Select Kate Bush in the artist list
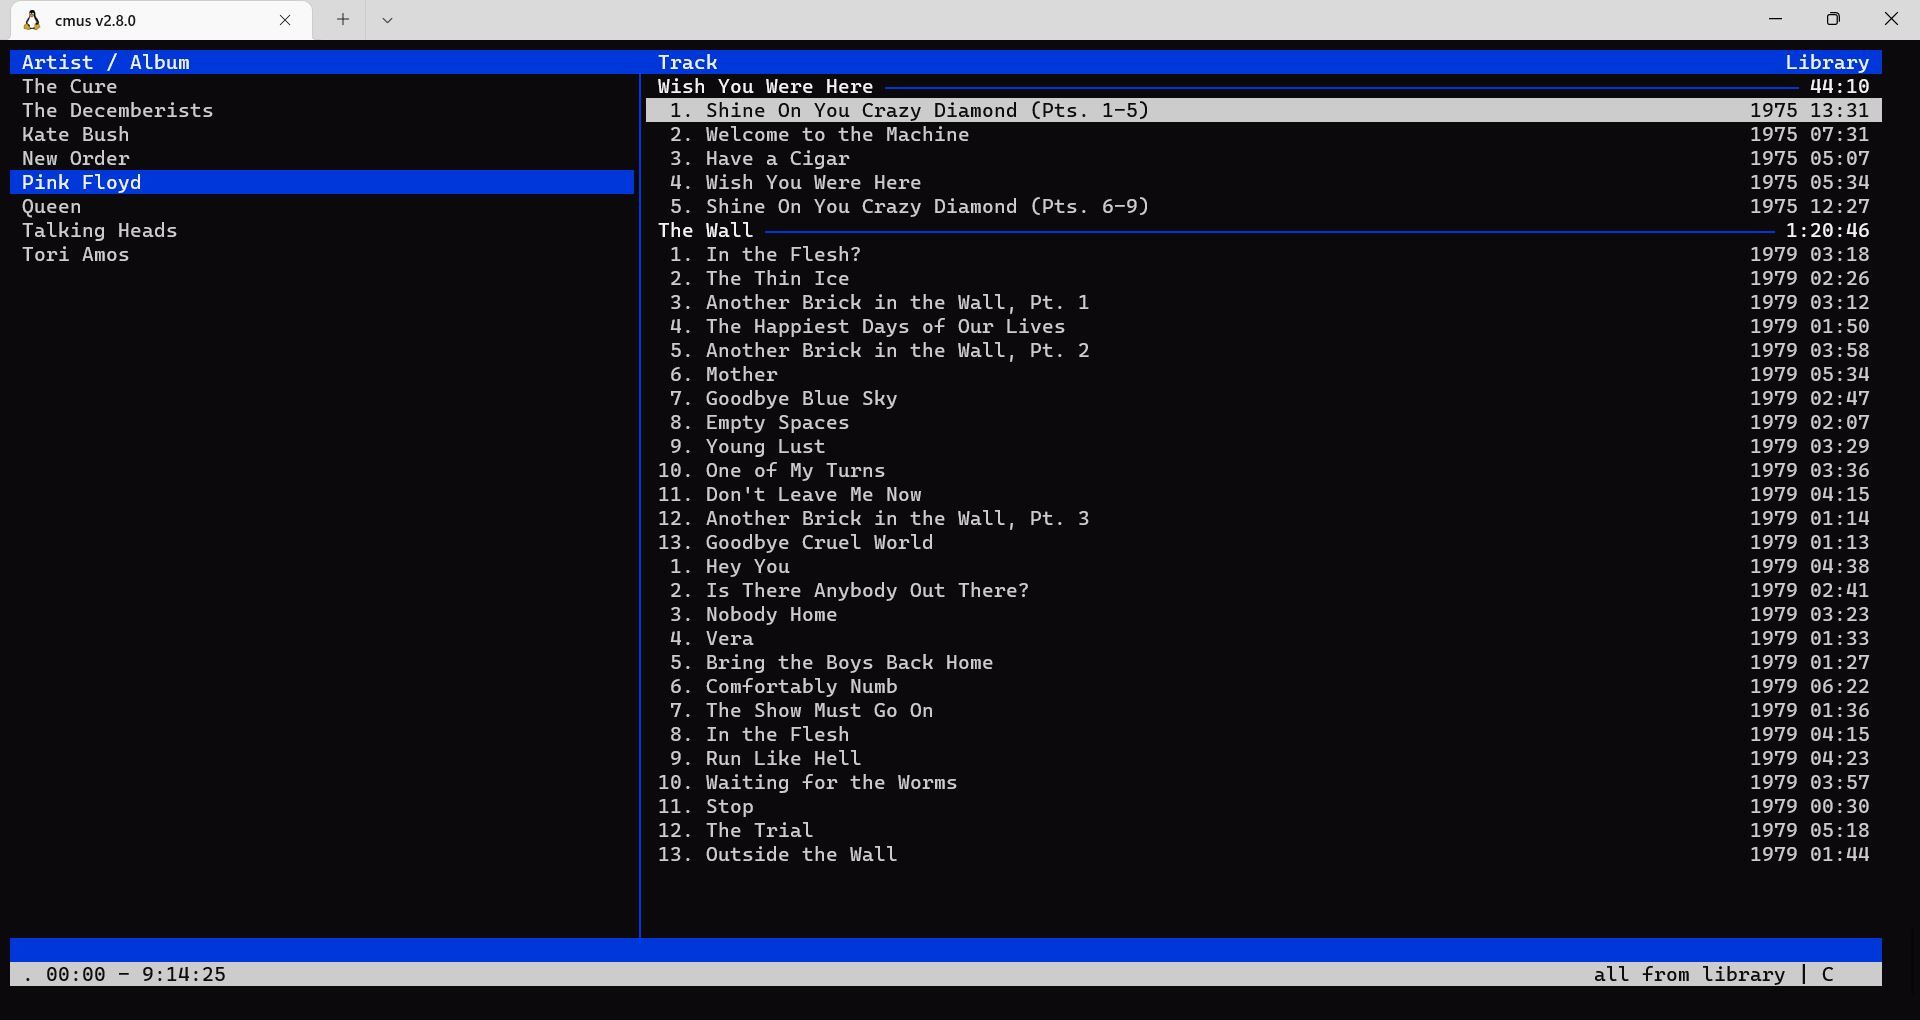Image resolution: width=1920 pixels, height=1020 pixels. click(322, 134)
